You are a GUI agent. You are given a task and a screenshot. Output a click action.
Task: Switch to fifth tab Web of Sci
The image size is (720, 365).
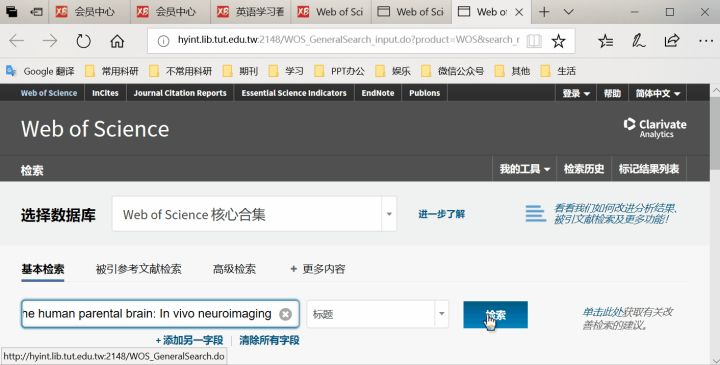tap(411, 12)
